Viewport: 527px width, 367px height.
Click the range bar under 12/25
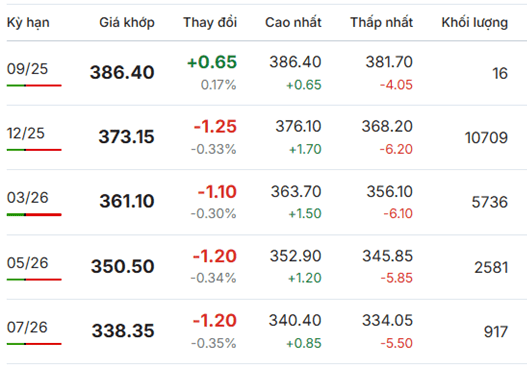point(34,150)
